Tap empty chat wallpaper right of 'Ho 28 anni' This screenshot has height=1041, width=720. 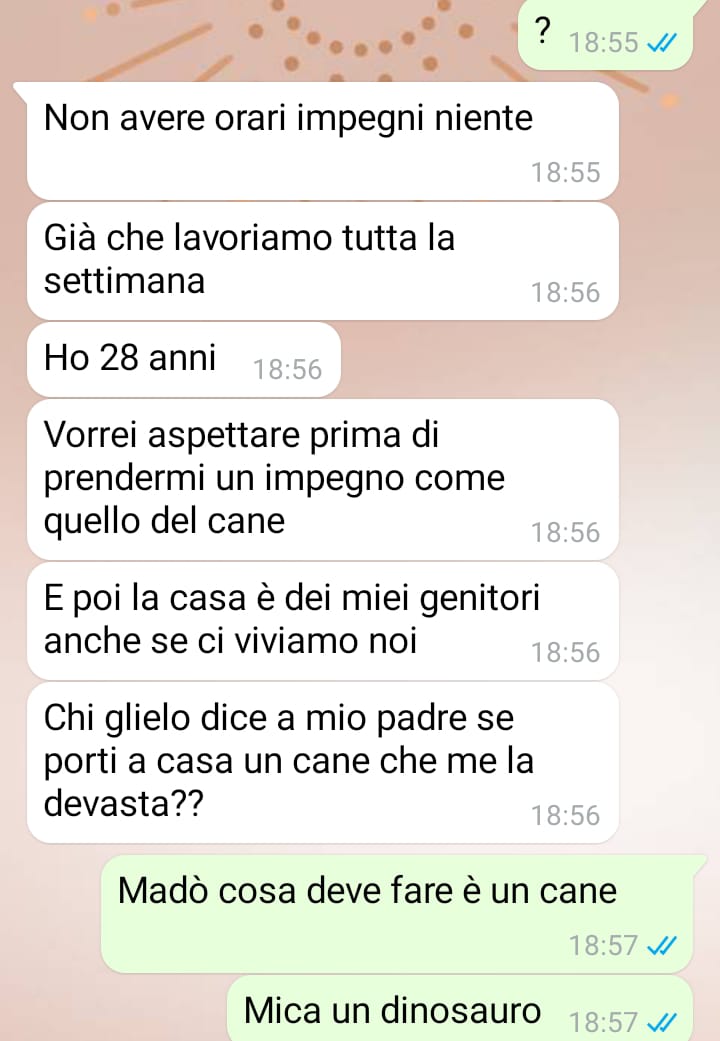(x=518, y=359)
